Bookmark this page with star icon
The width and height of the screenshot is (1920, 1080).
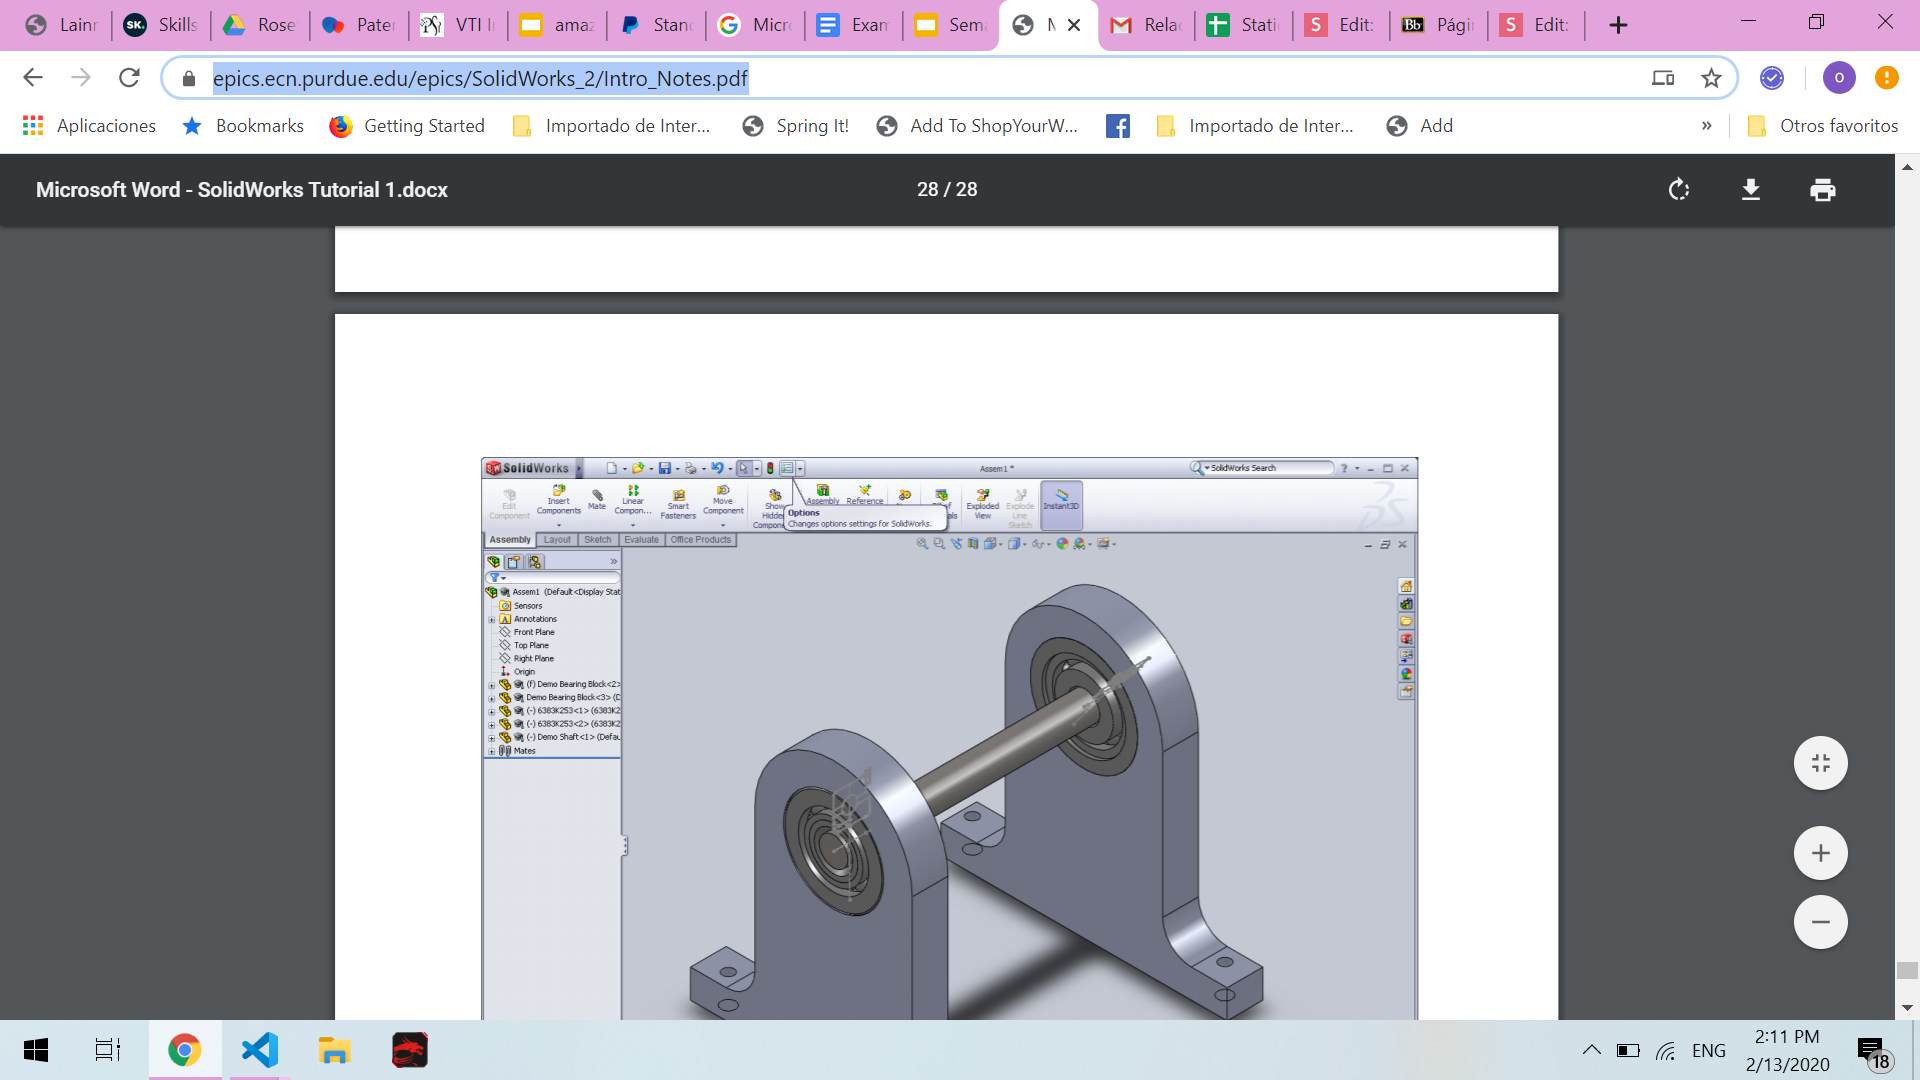pyautogui.click(x=1711, y=78)
